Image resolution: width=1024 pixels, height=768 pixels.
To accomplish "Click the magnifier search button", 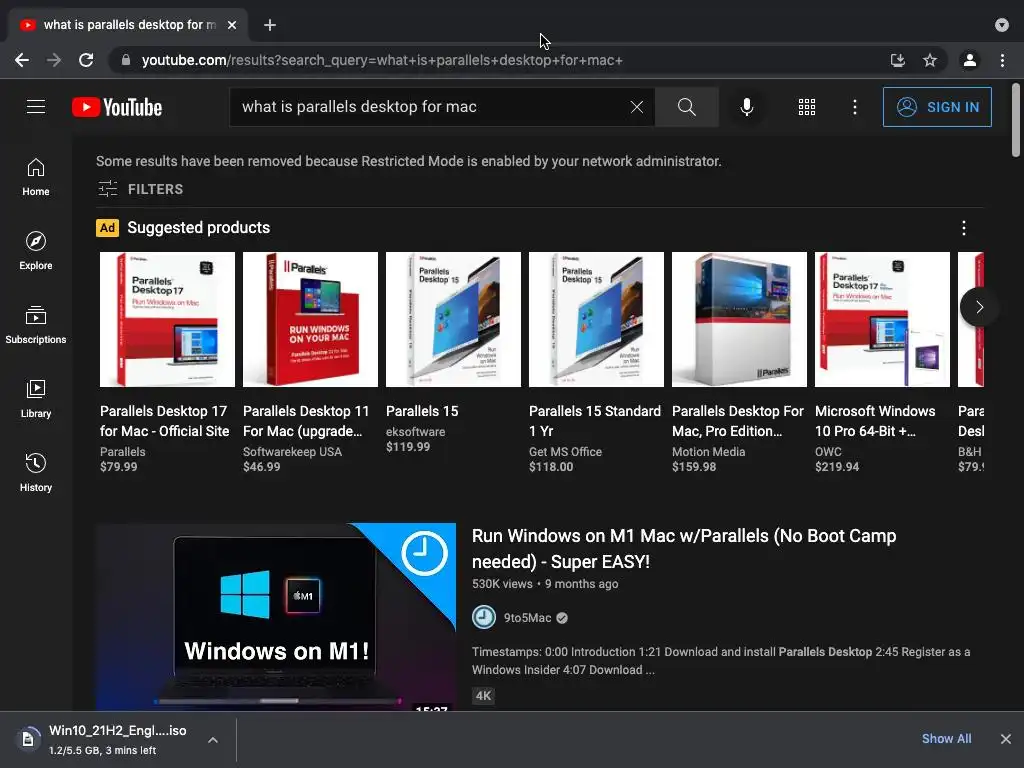I will [x=686, y=106].
